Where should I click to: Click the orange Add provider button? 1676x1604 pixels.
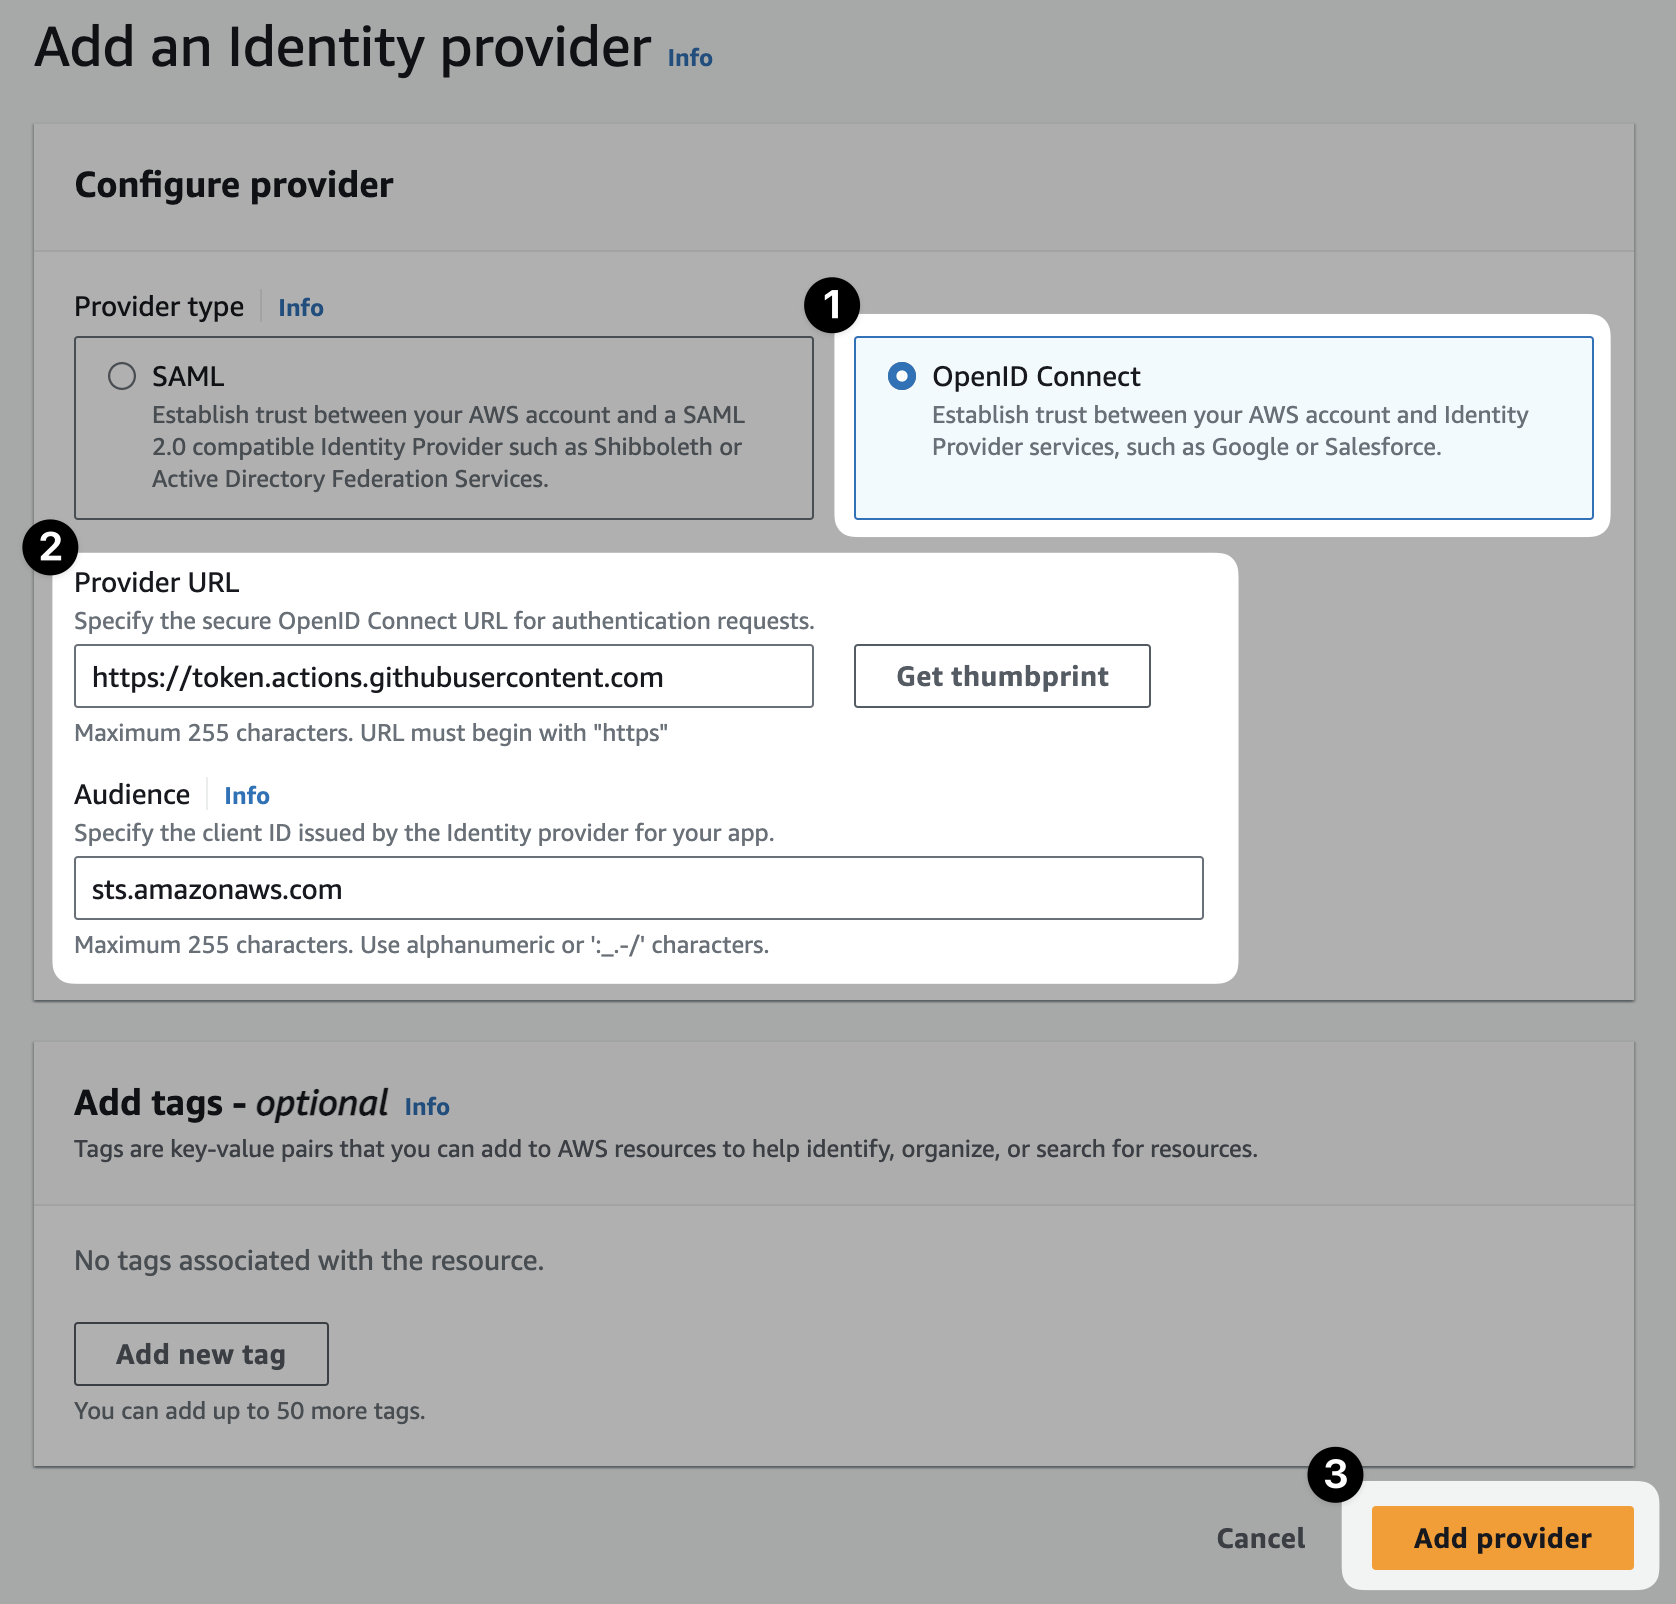(x=1502, y=1538)
